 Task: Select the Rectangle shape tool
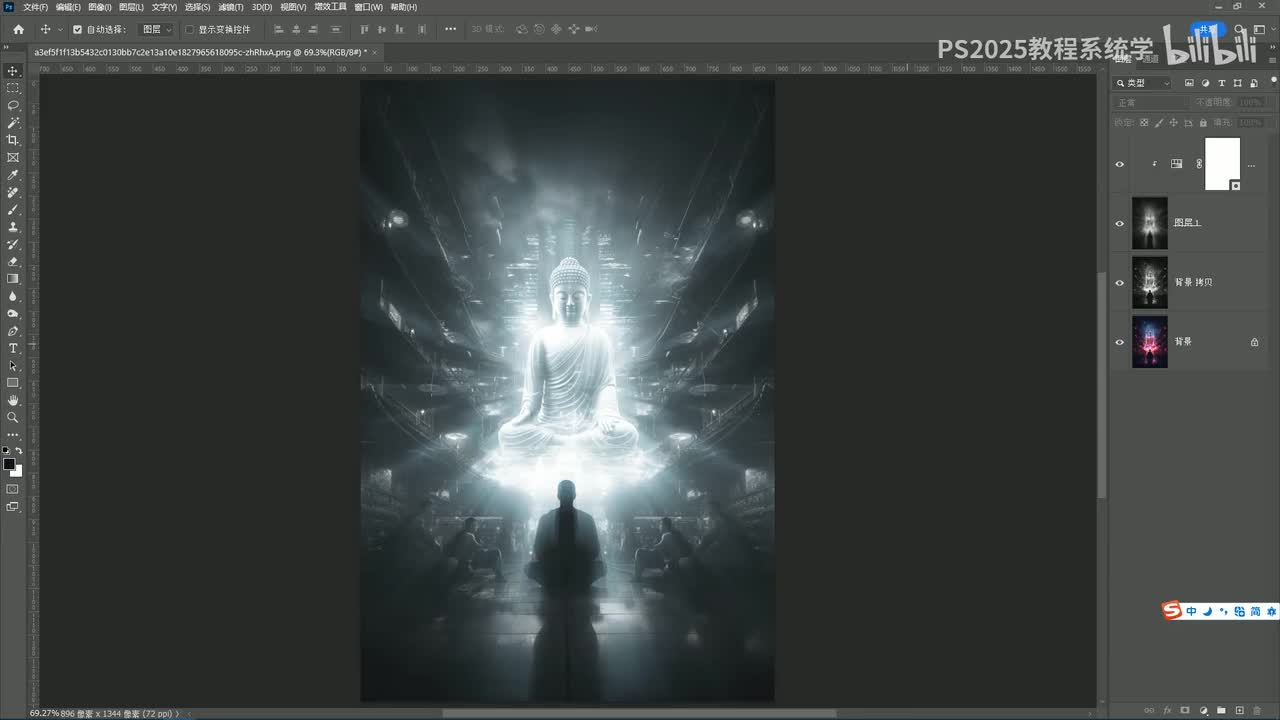tap(13, 383)
